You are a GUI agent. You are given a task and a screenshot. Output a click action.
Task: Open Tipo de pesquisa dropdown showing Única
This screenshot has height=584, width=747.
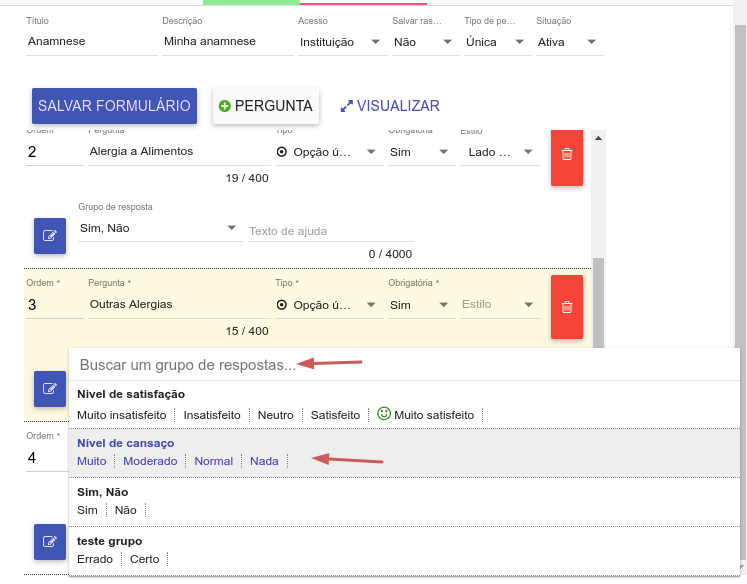[497, 42]
